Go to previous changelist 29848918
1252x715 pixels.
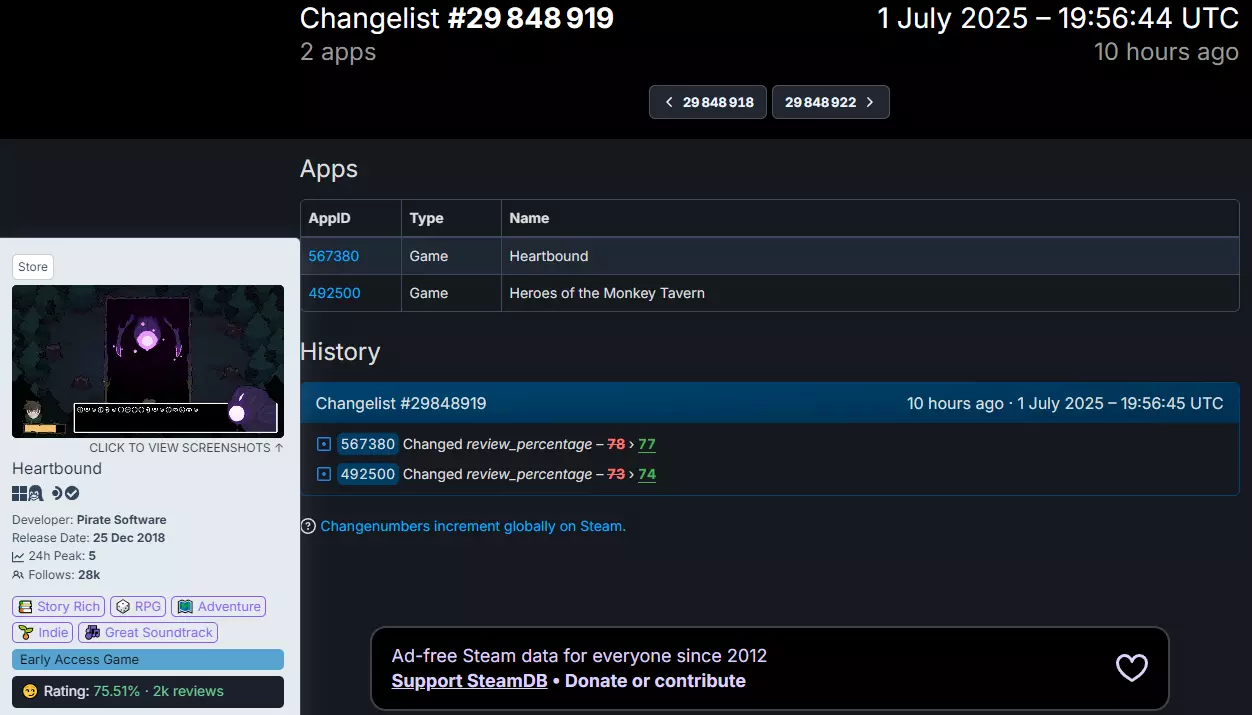click(708, 102)
